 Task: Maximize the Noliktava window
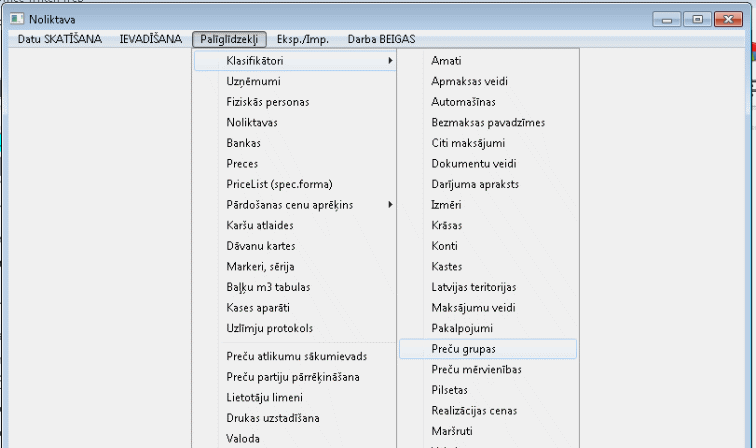click(x=698, y=19)
